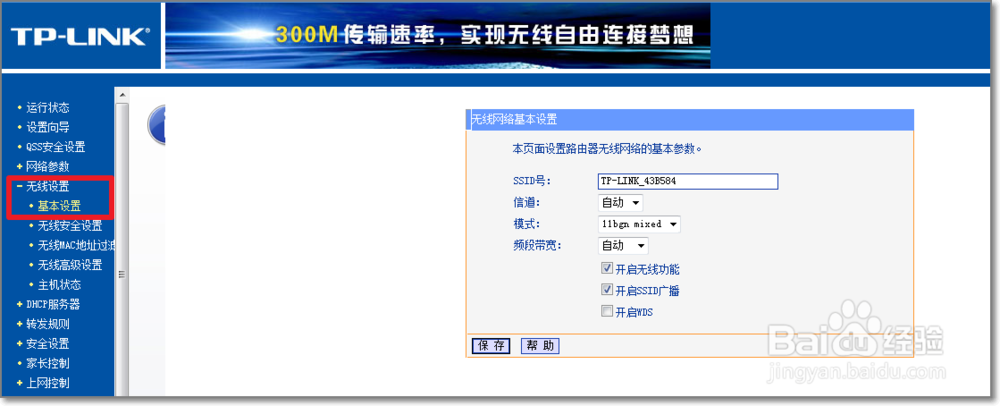The image size is (1000, 406).
Task: Expand 安全设置 section
Action: point(48,344)
